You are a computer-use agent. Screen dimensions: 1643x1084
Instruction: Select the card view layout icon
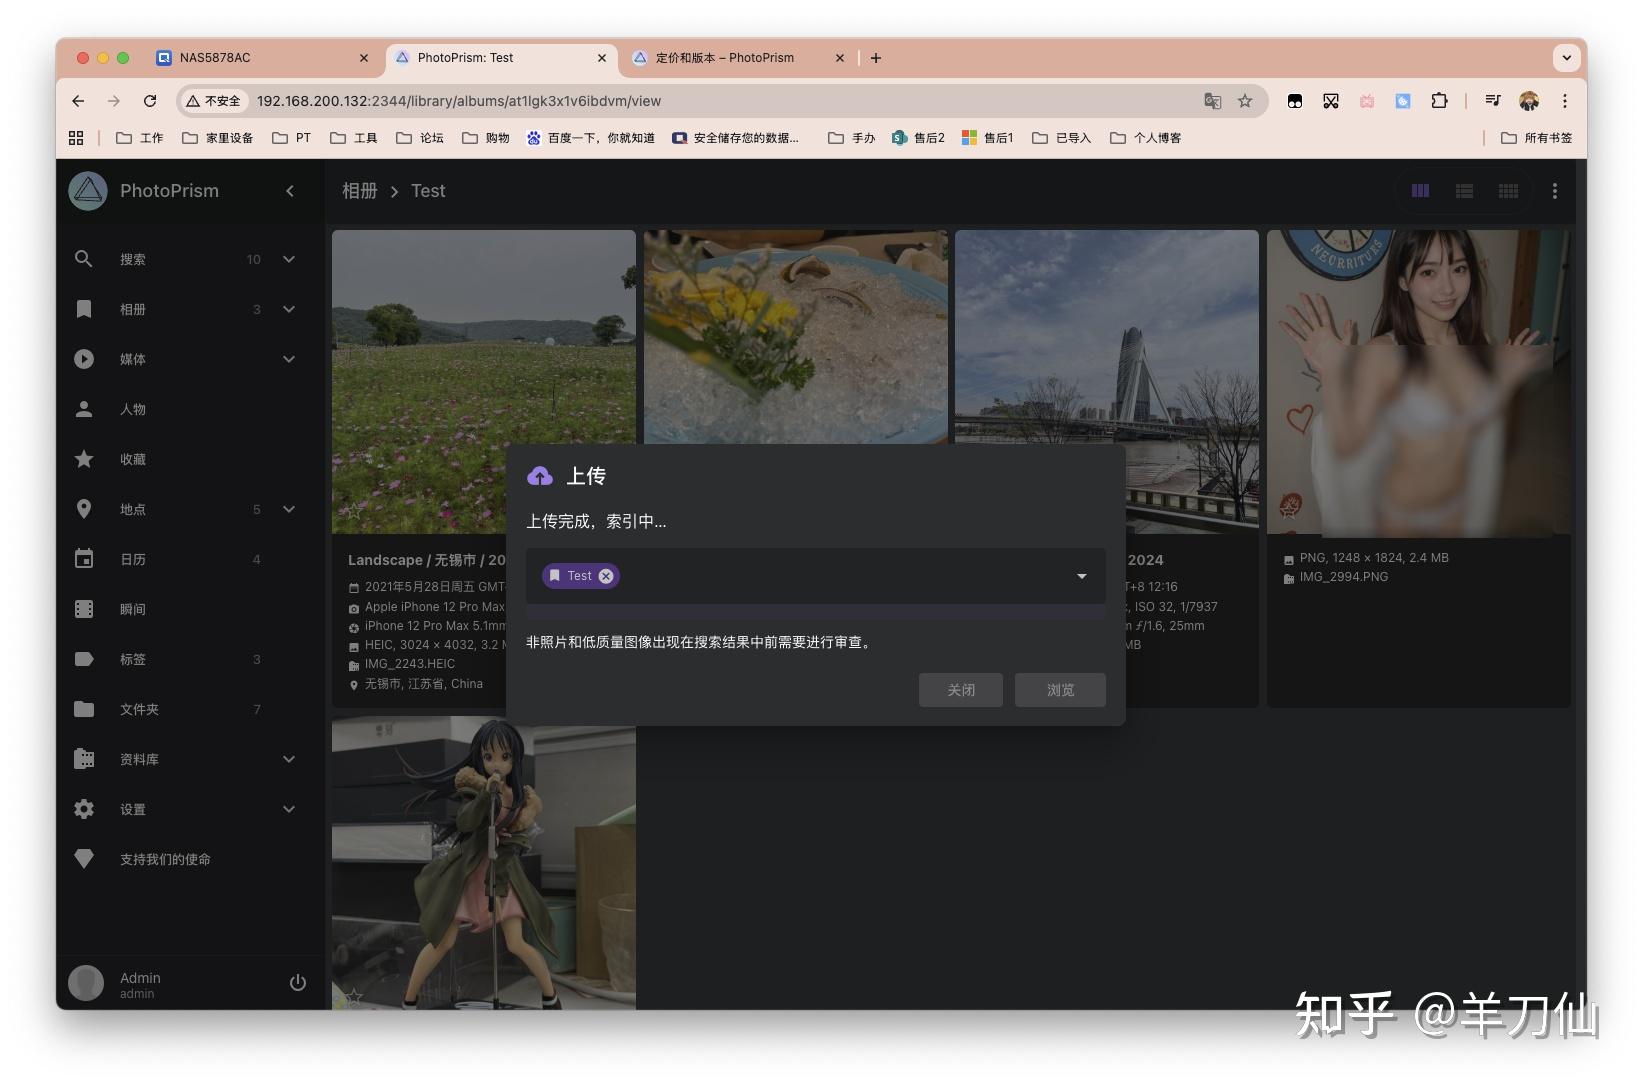click(x=1420, y=190)
